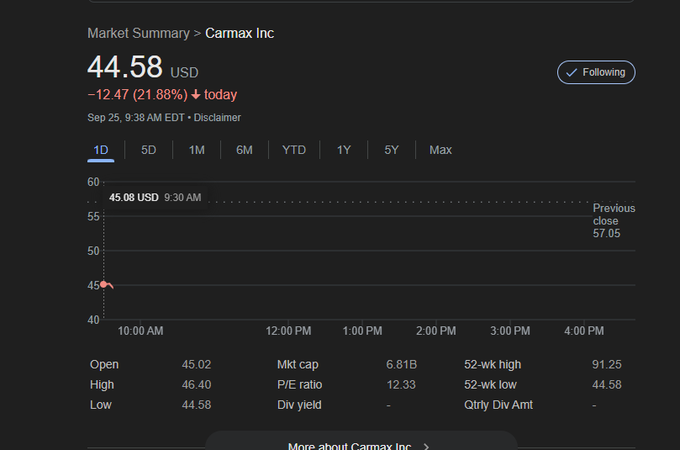680x450 pixels.
Task: Click the Low label in stats table
Action: click(101, 405)
